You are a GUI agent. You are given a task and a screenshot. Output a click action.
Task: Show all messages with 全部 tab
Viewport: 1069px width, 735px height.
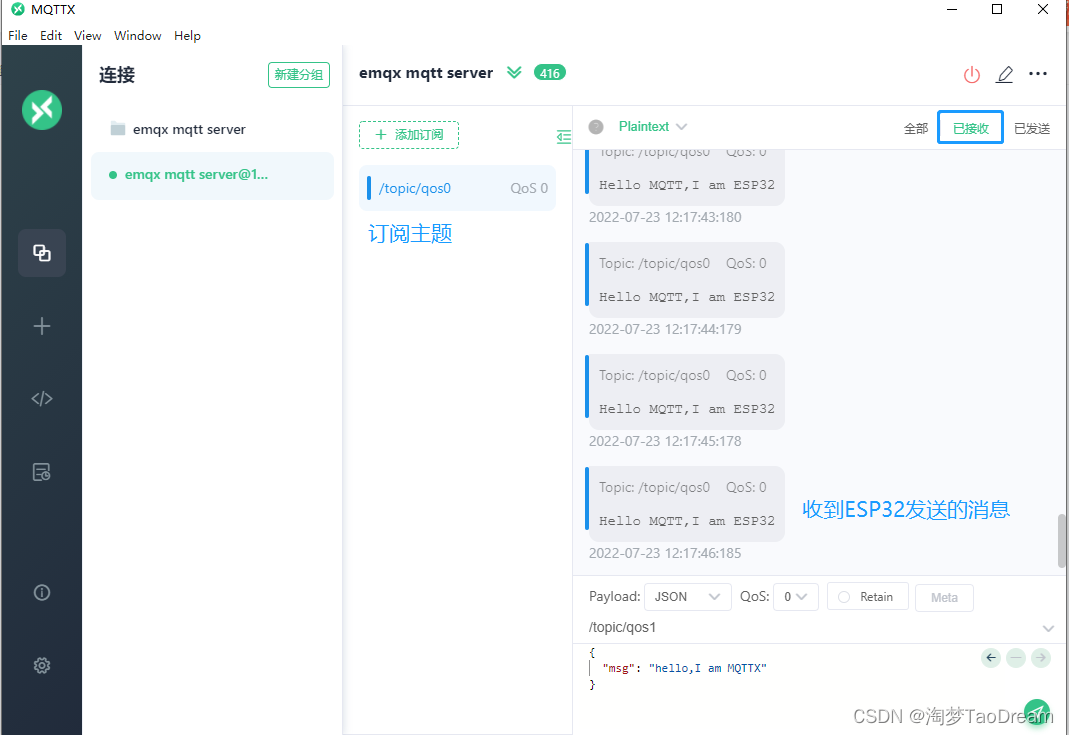[916, 128]
